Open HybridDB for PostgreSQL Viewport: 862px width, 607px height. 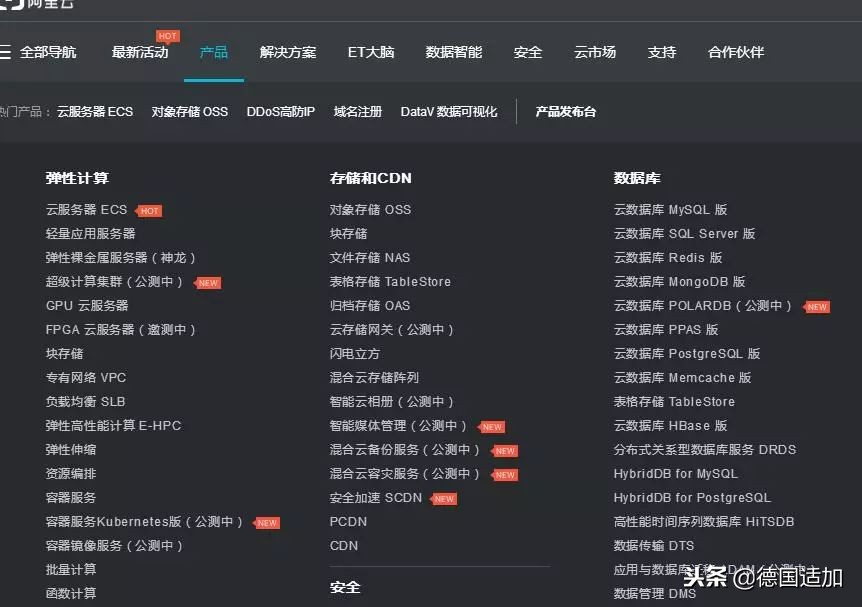690,497
